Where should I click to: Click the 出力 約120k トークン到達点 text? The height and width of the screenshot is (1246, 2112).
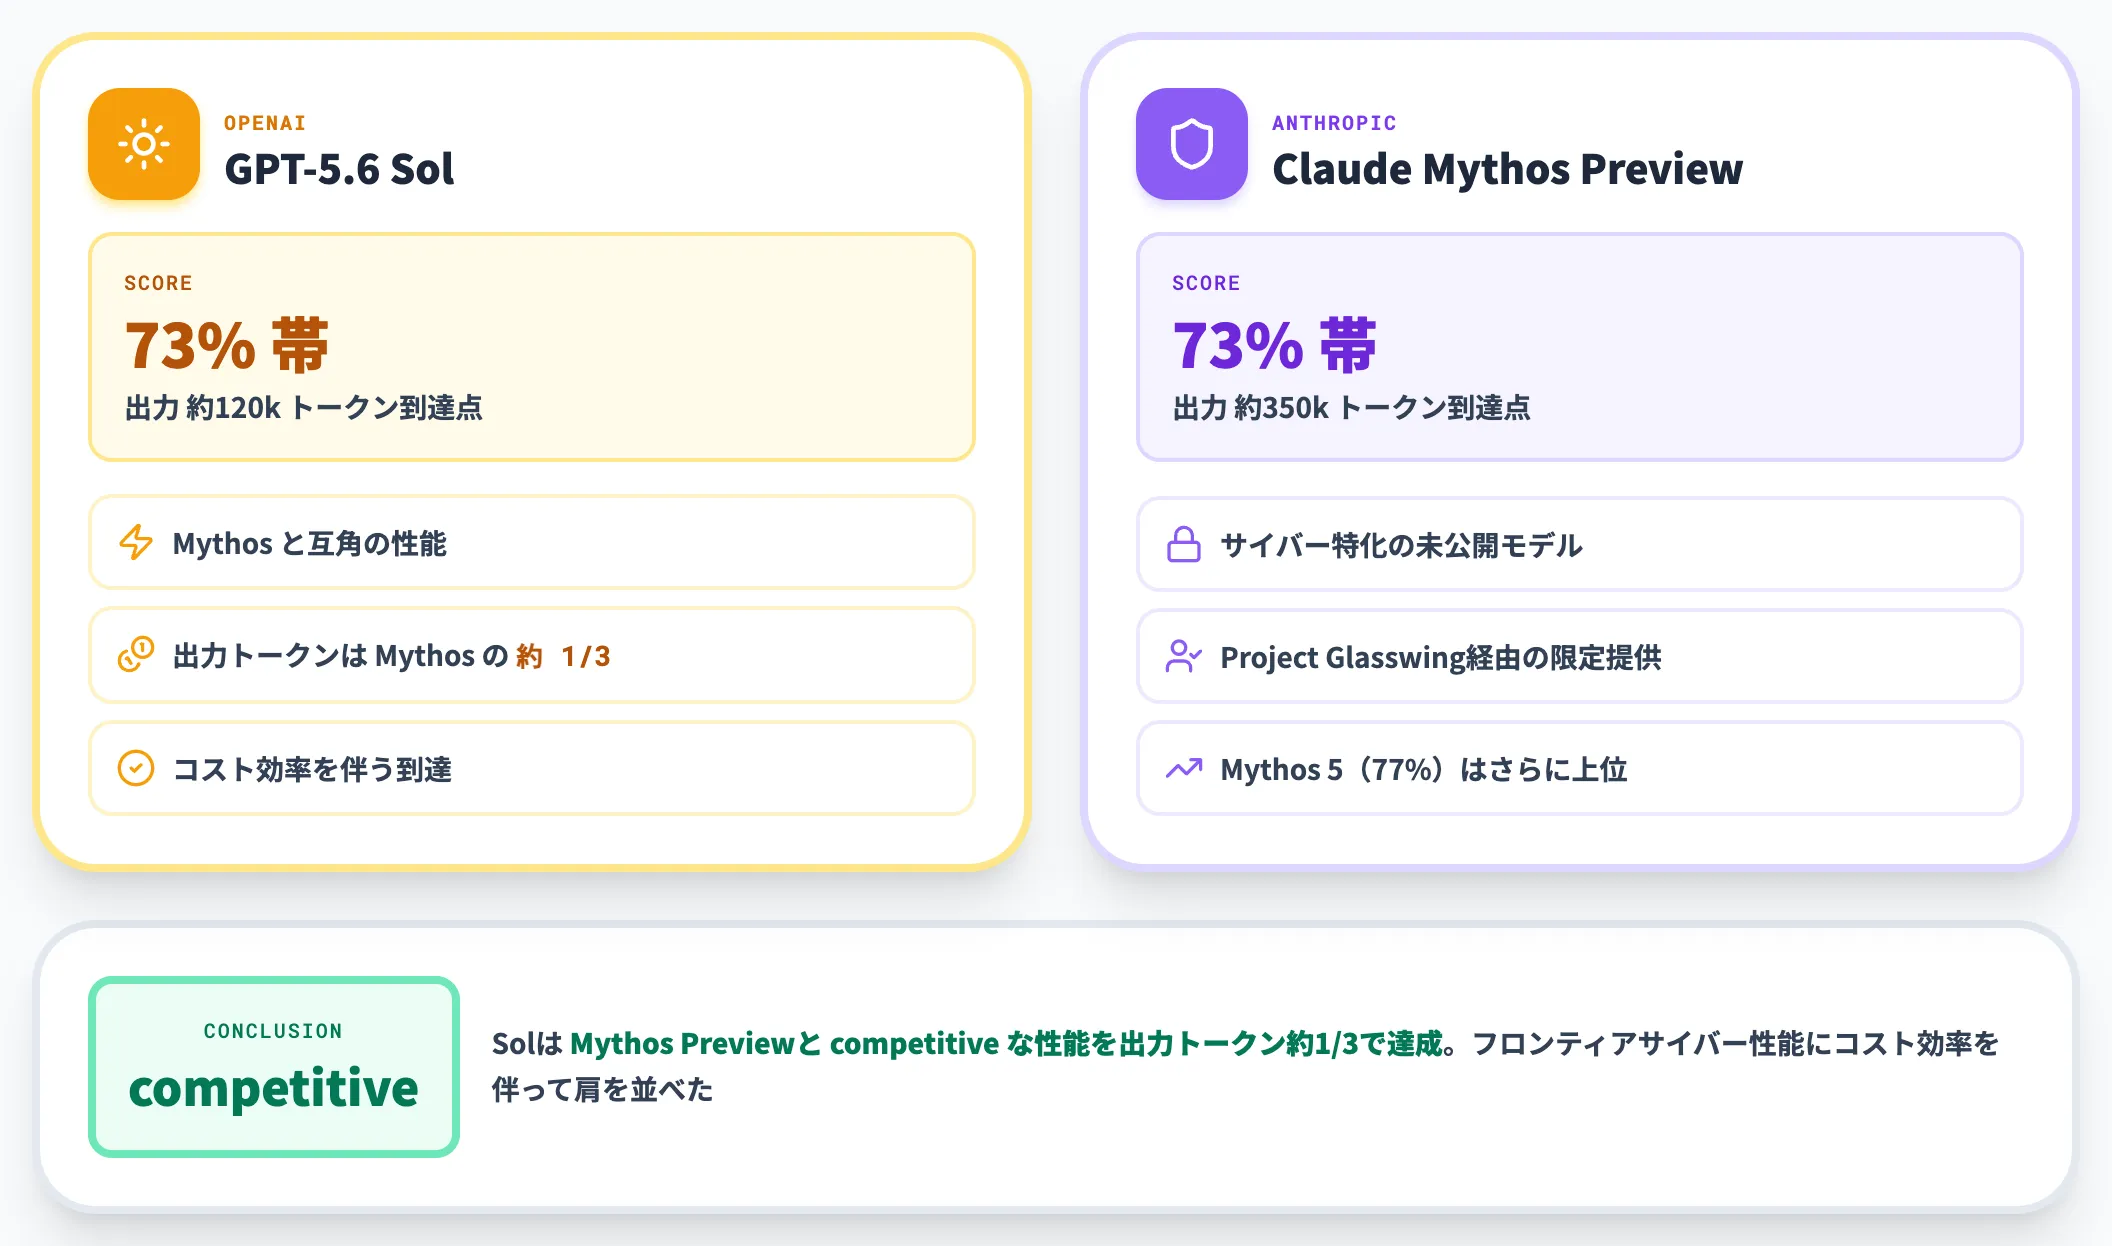pyautogui.click(x=303, y=407)
